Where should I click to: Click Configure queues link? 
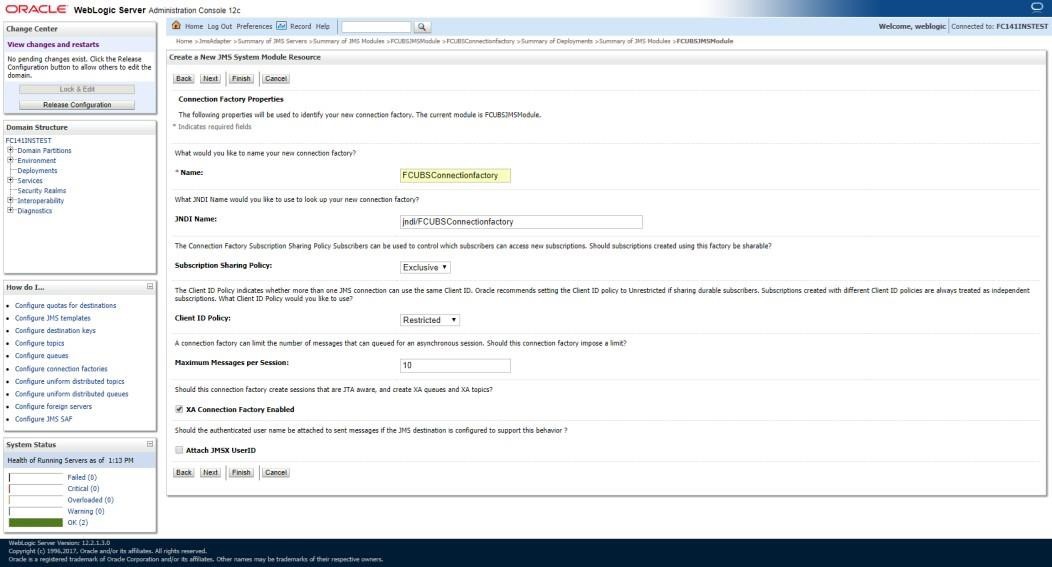[x=42, y=356]
